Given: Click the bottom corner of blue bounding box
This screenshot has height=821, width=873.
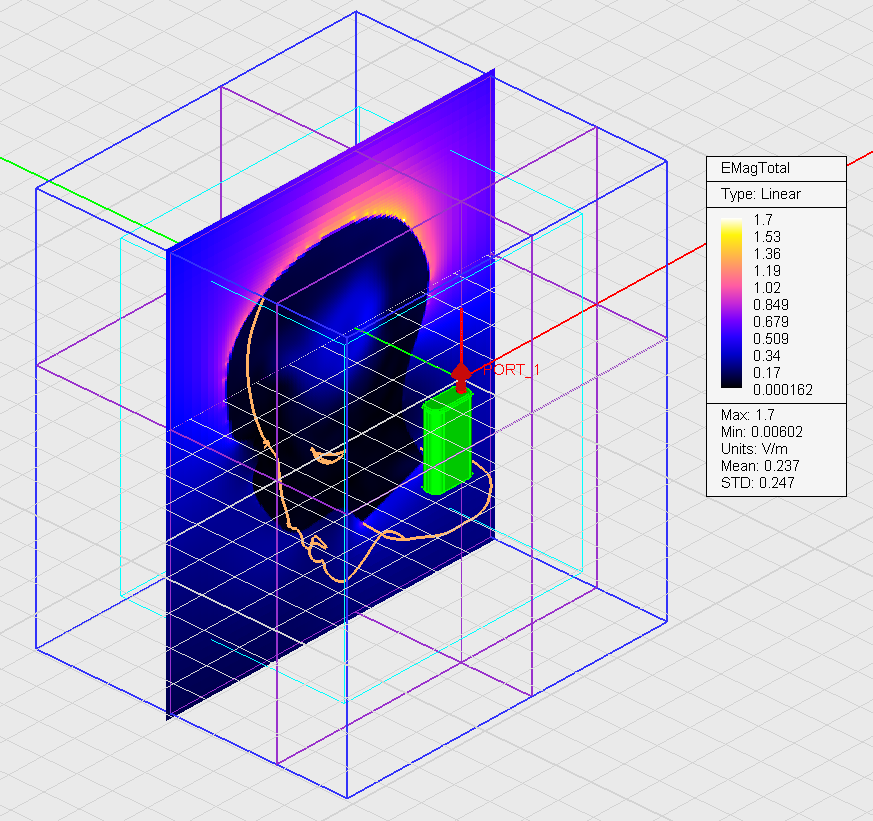Looking at the screenshot, I should tap(347, 797).
